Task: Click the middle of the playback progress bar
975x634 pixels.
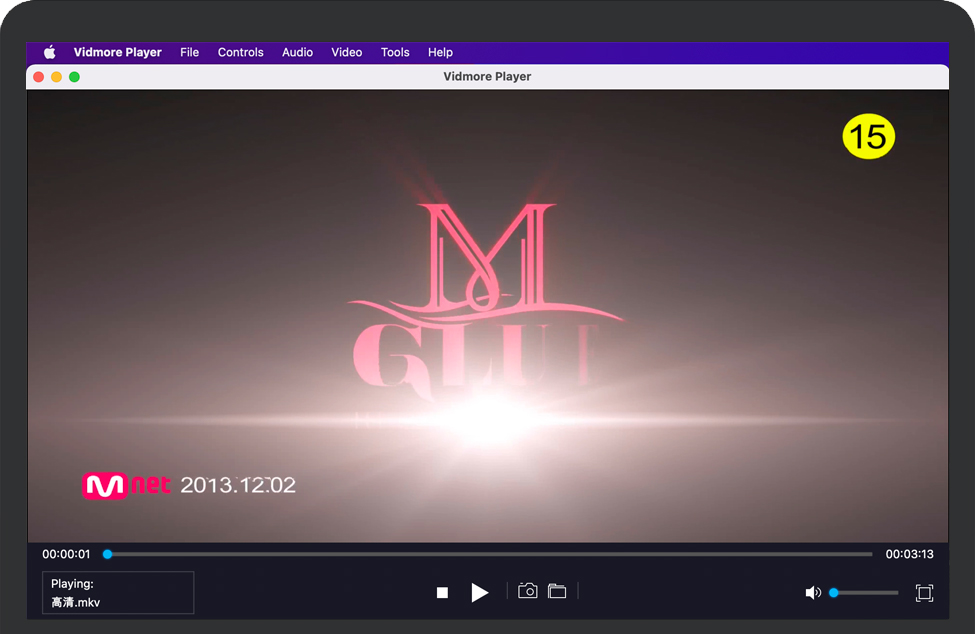Action: [488, 554]
